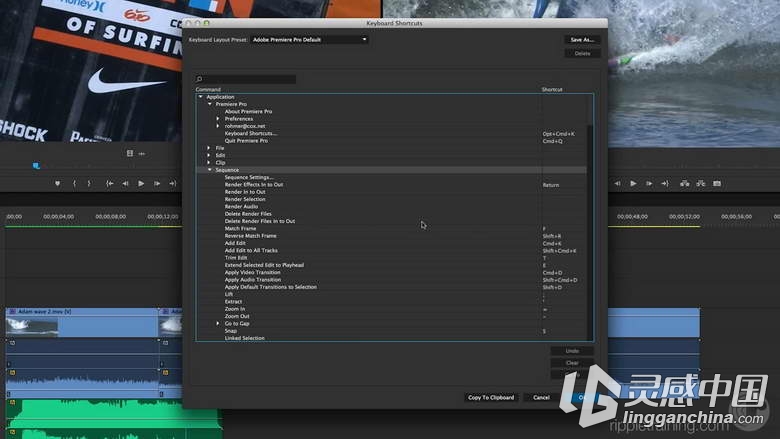Click the shortcut search field

pyautogui.click(x=246, y=79)
